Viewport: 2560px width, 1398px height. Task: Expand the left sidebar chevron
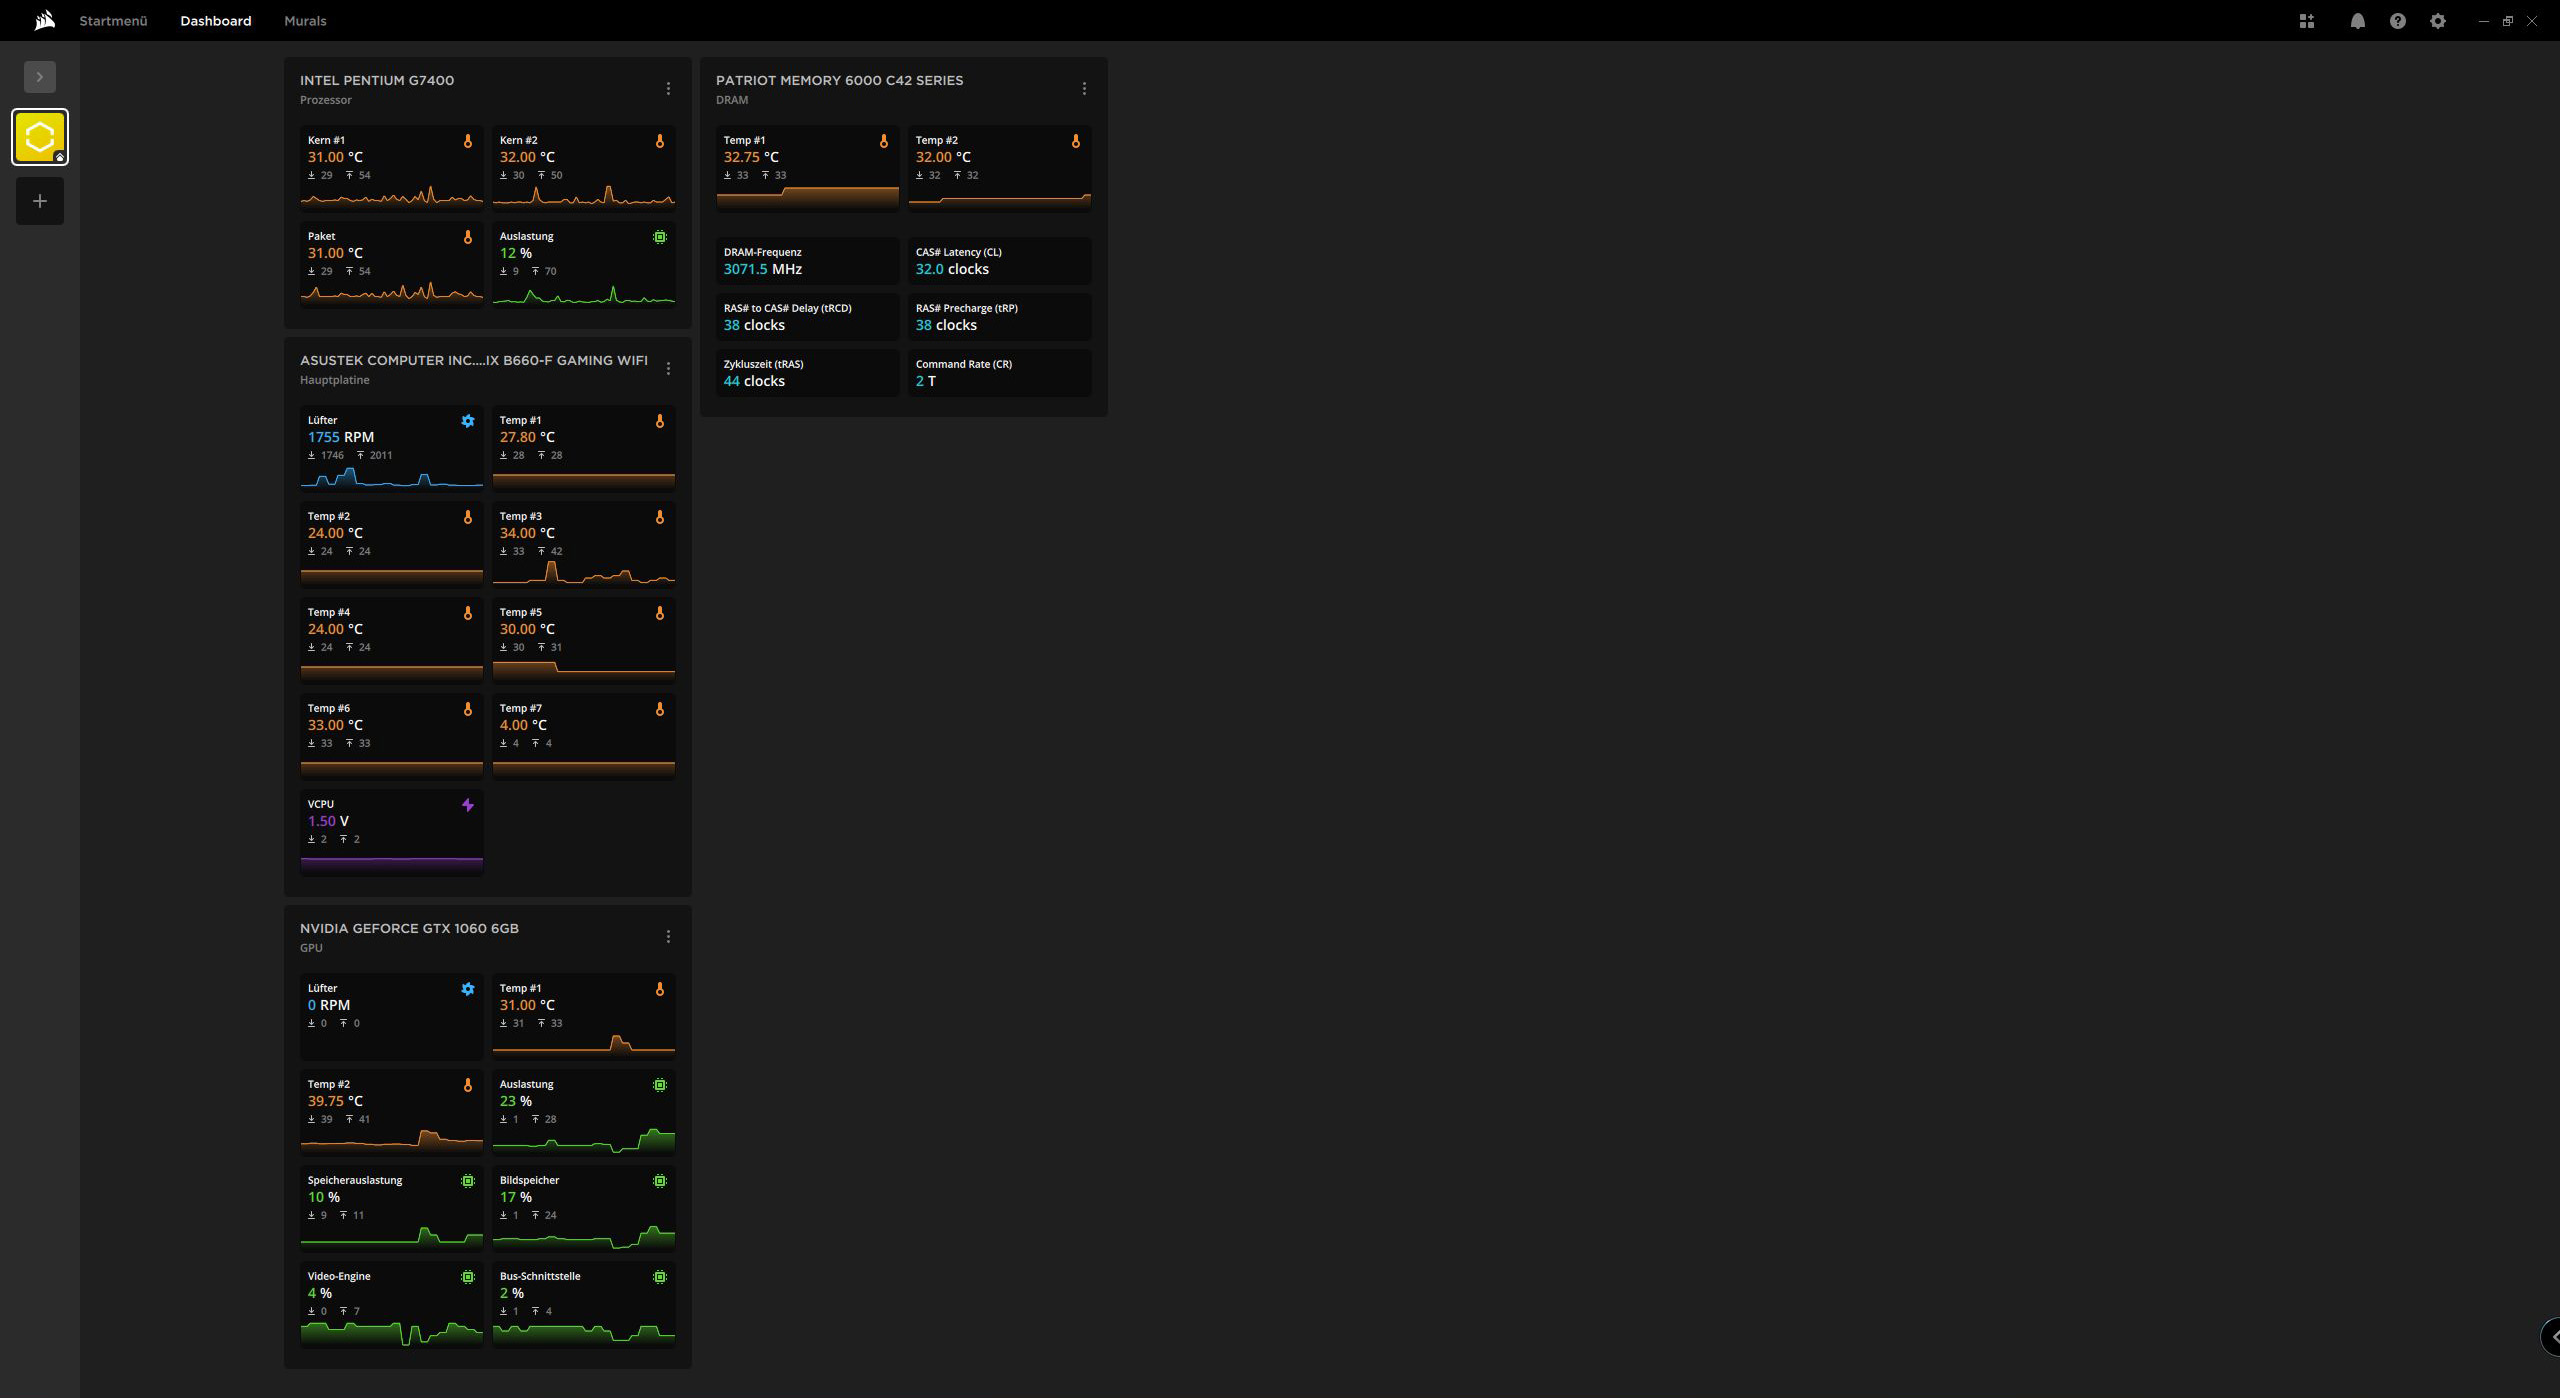40,77
